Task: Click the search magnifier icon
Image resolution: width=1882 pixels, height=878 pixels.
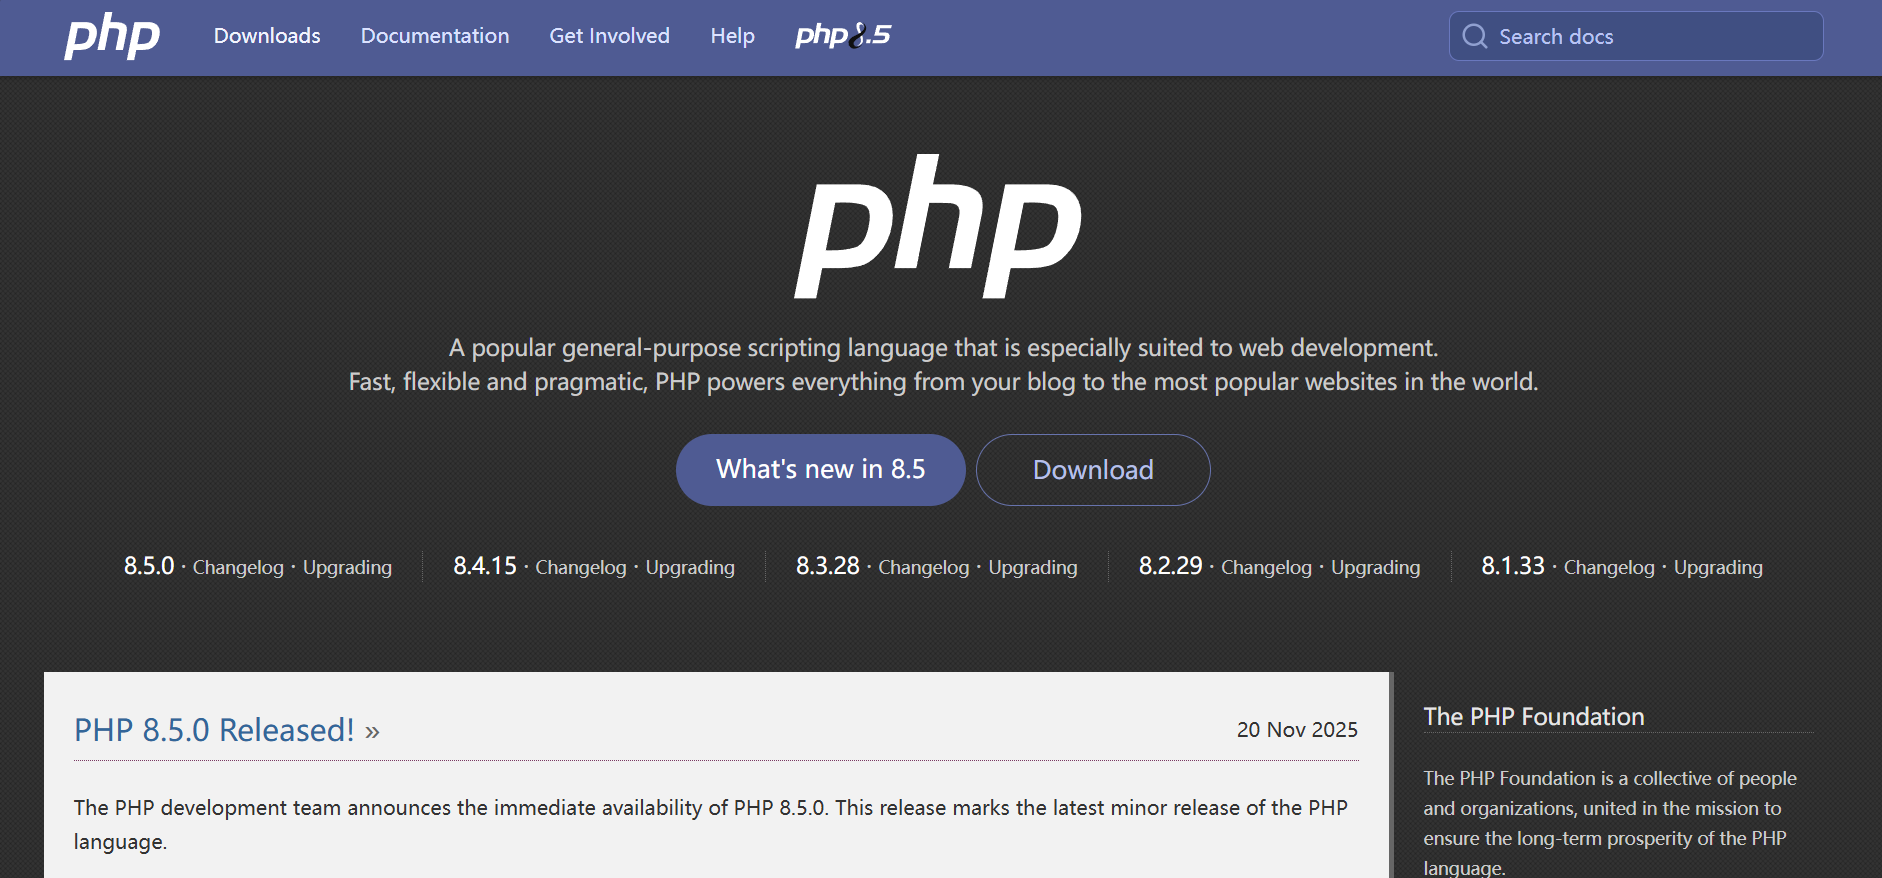Action: coord(1474,36)
